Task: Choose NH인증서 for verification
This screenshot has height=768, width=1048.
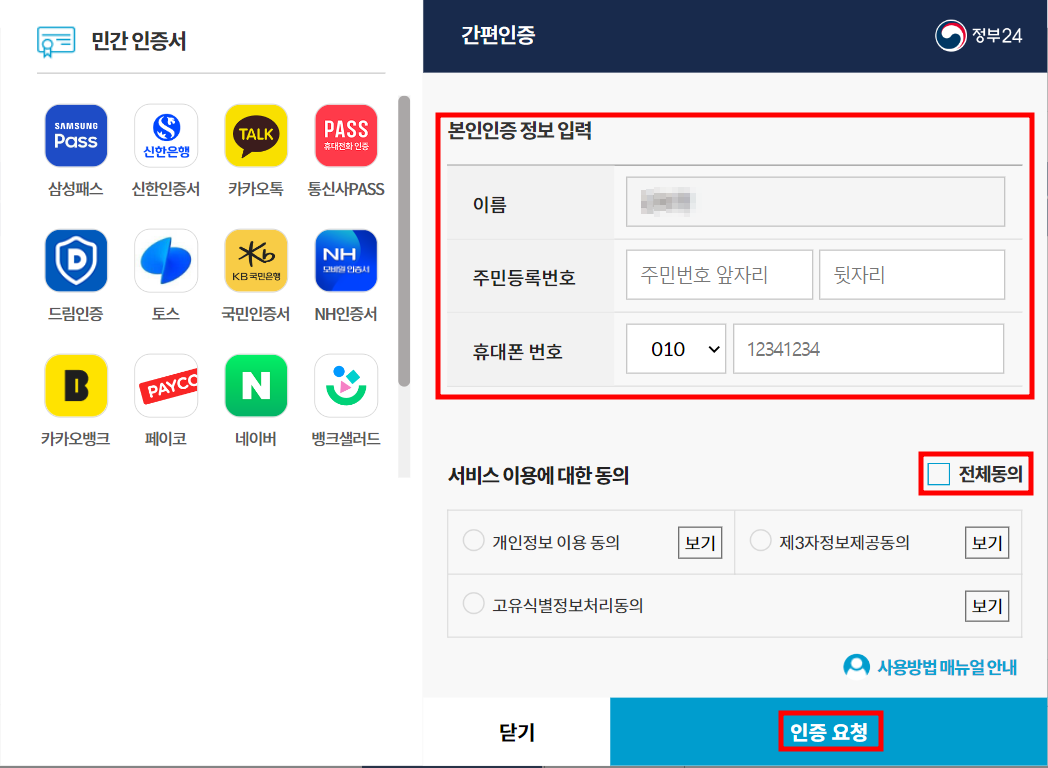Action: [346, 259]
